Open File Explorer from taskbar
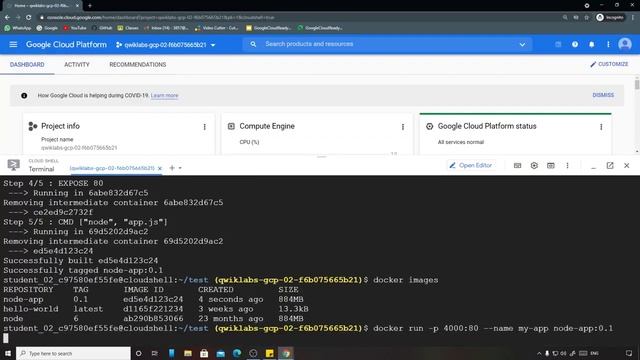 188,353
